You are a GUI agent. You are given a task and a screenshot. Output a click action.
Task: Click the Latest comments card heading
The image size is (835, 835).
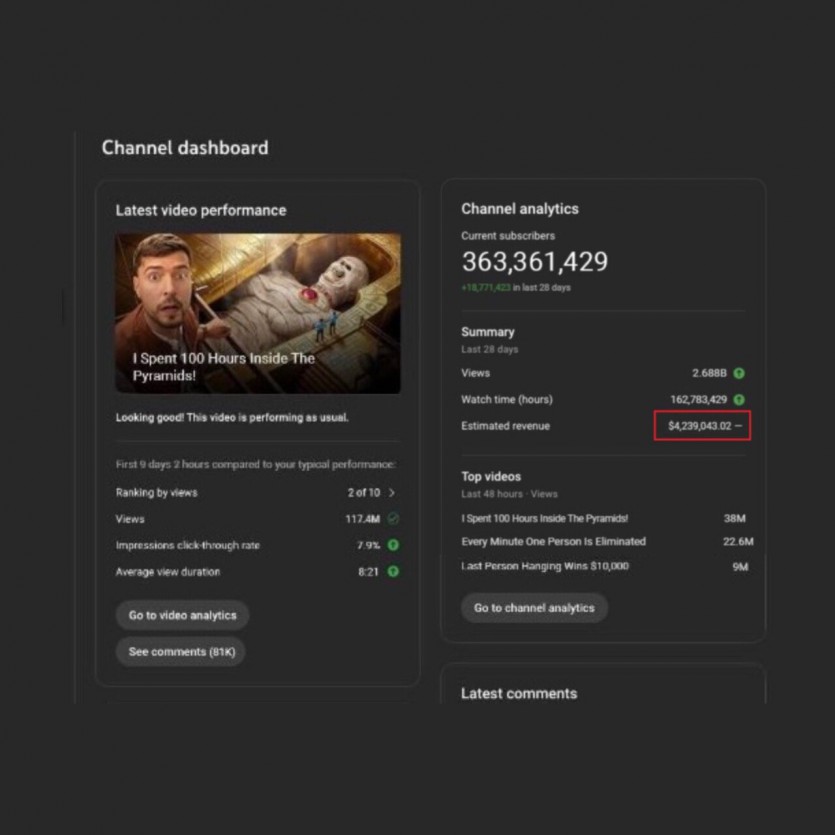coord(518,693)
